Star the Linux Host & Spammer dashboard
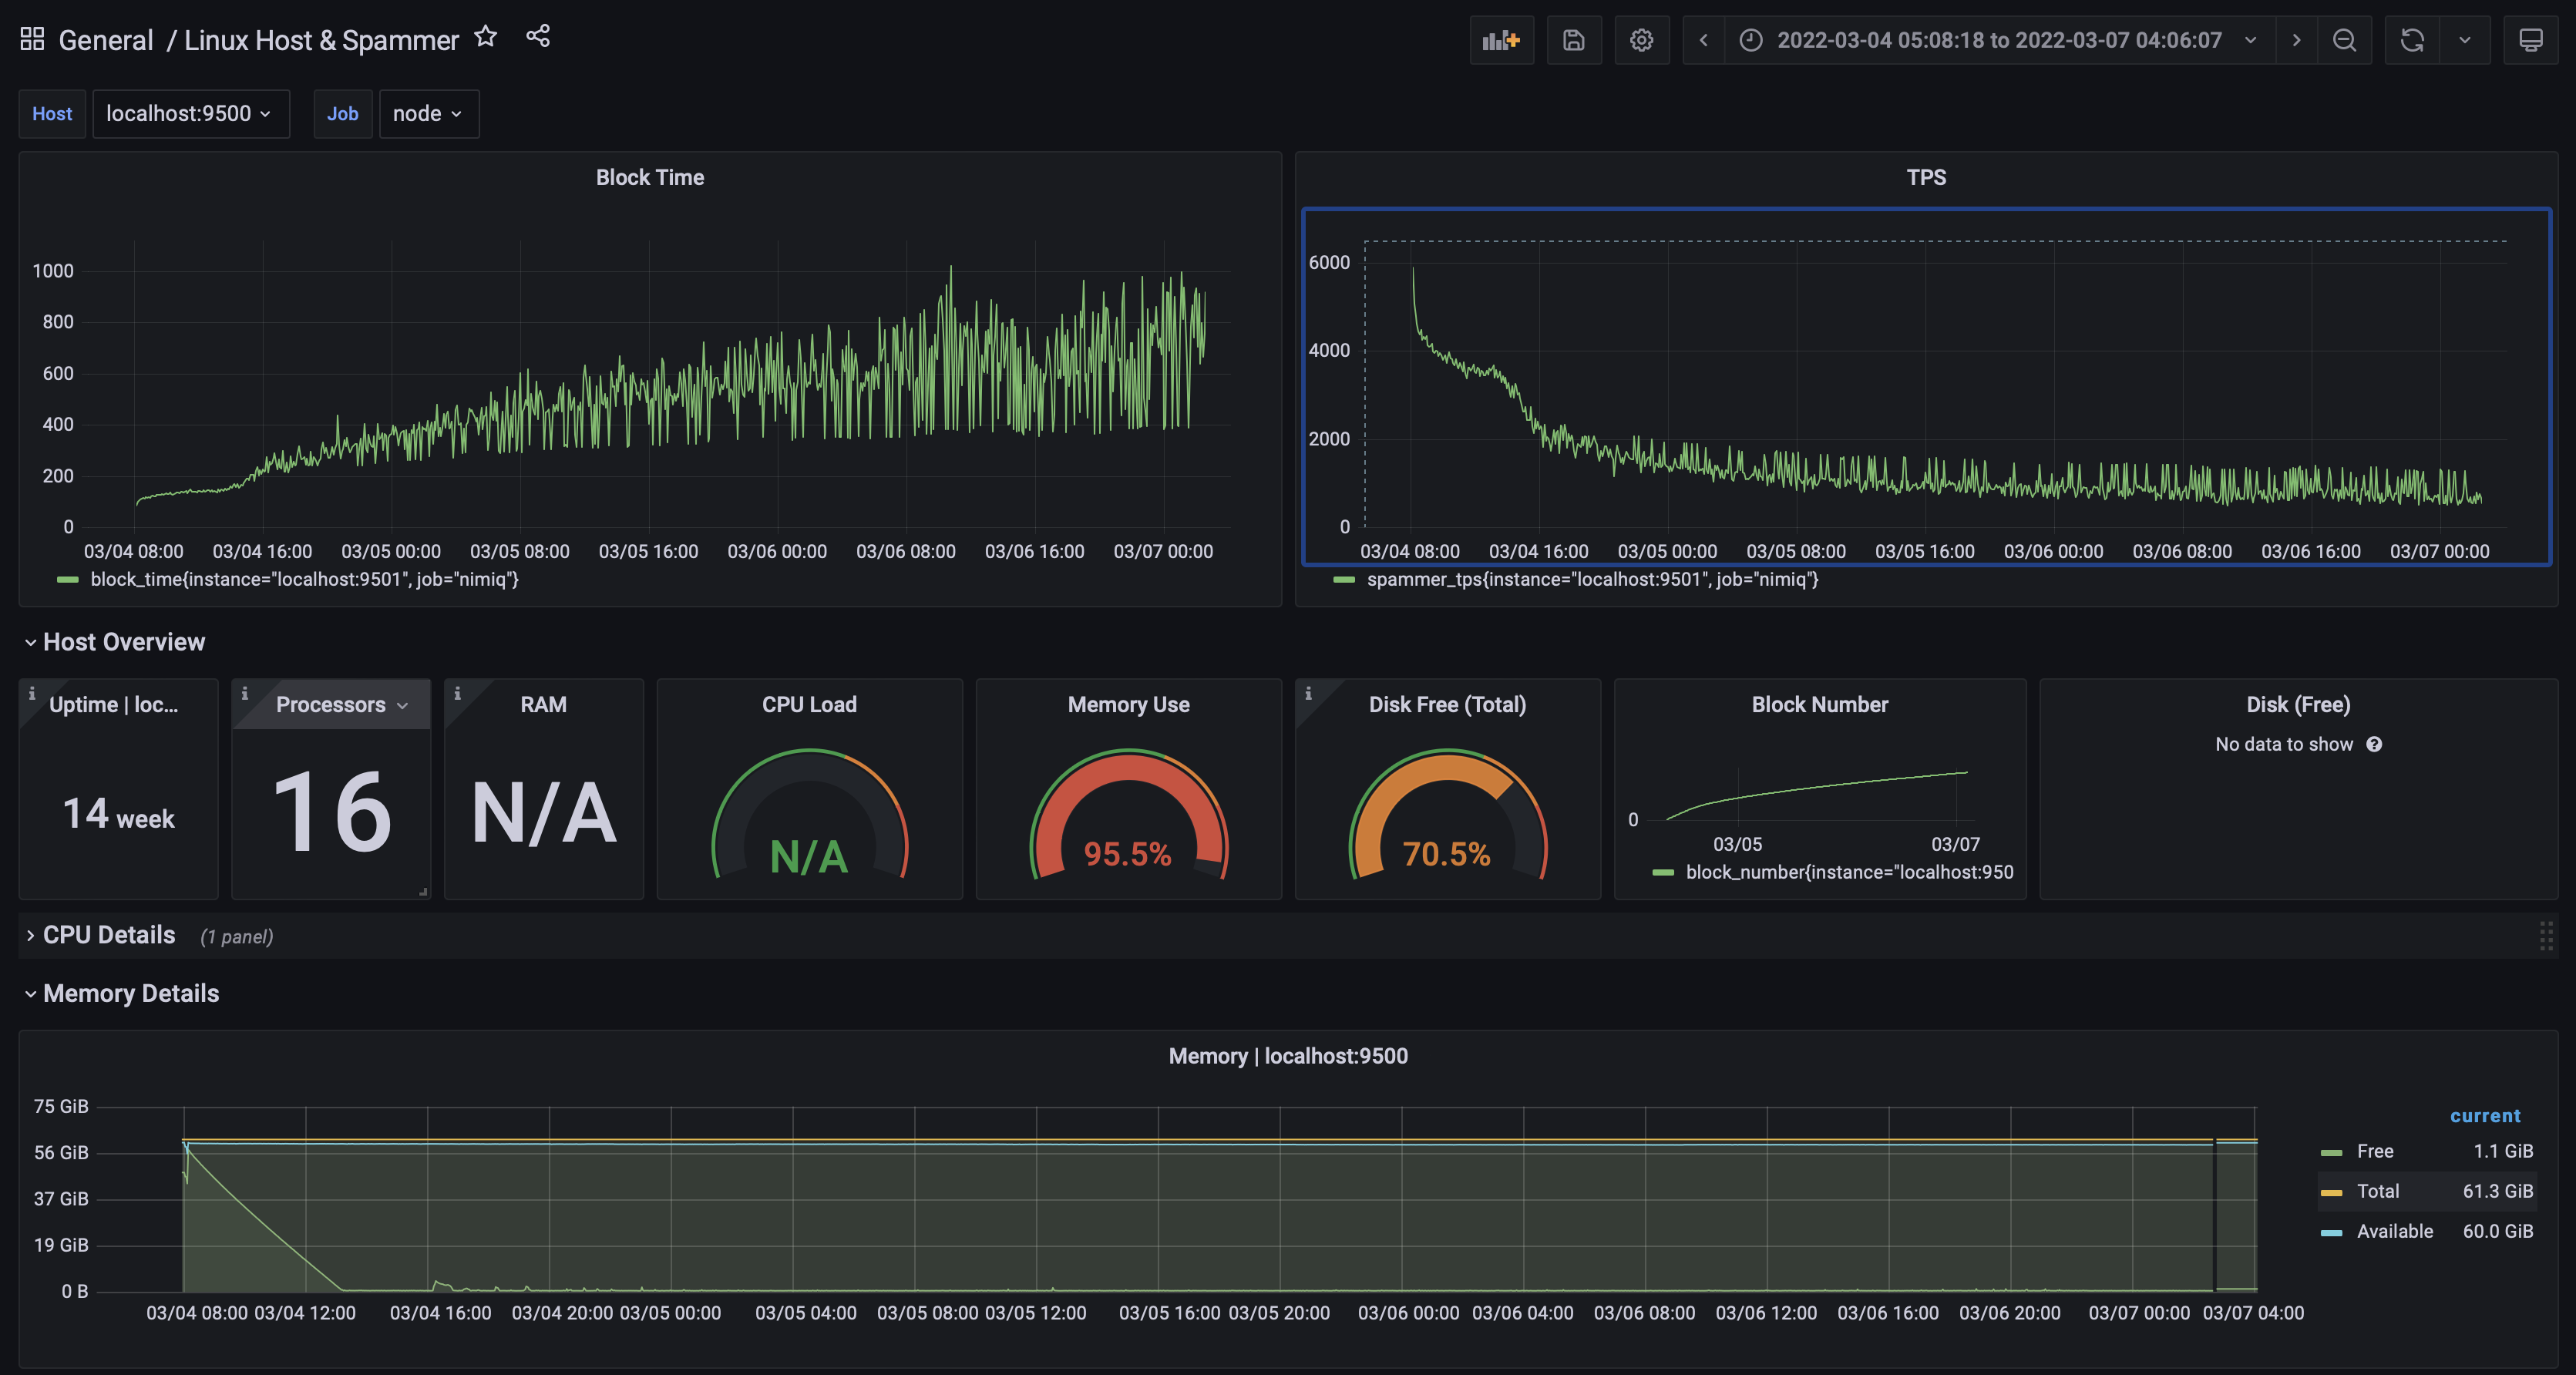2576x1375 pixels. (485, 36)
